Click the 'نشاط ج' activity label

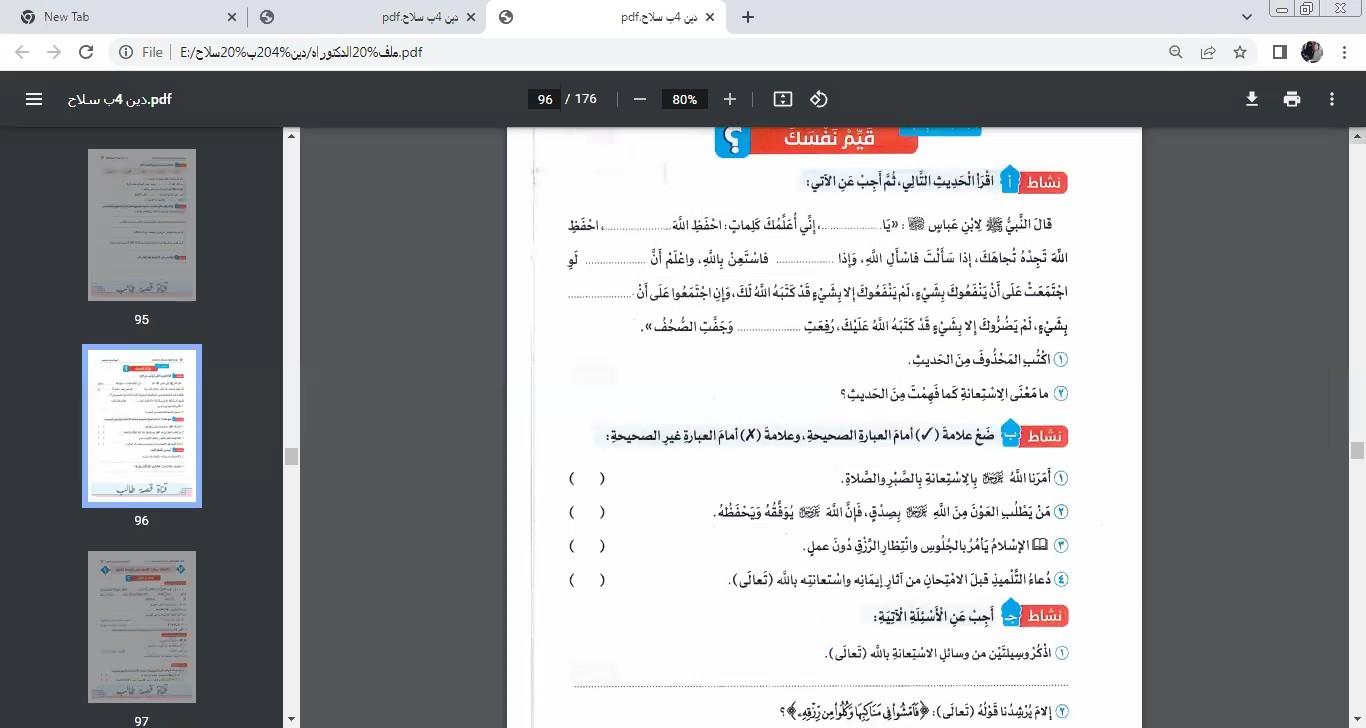click(x=1034, y=615)
